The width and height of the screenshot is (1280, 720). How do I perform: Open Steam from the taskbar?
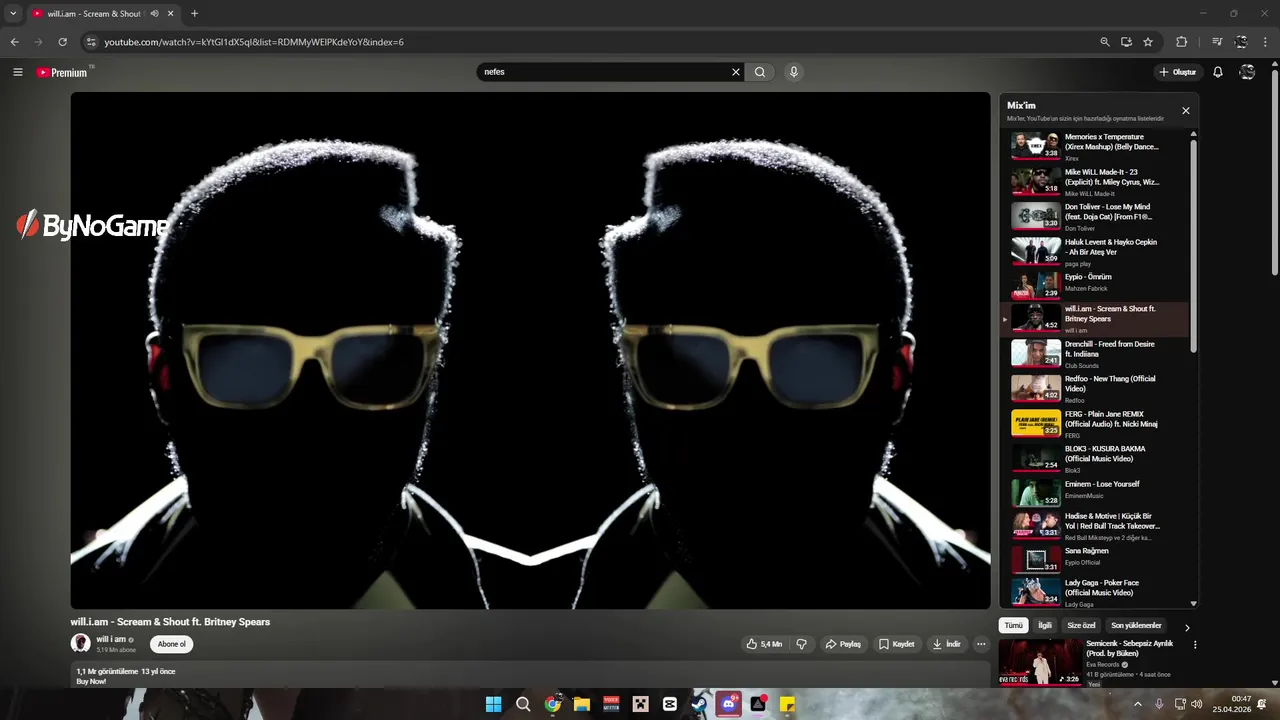pyautogui.click(x=699, y=704)
